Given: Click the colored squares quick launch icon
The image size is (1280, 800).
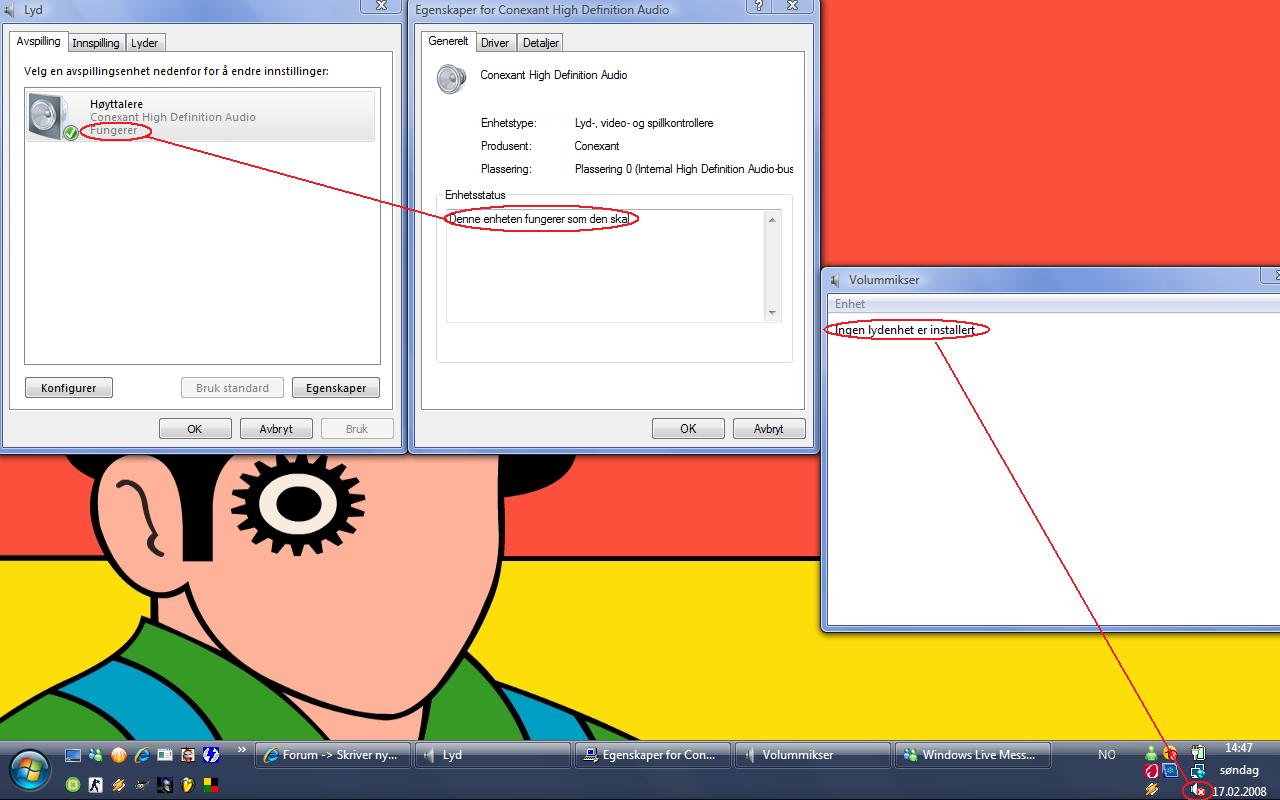Looking at the screenshot, I should click(211, 785).
